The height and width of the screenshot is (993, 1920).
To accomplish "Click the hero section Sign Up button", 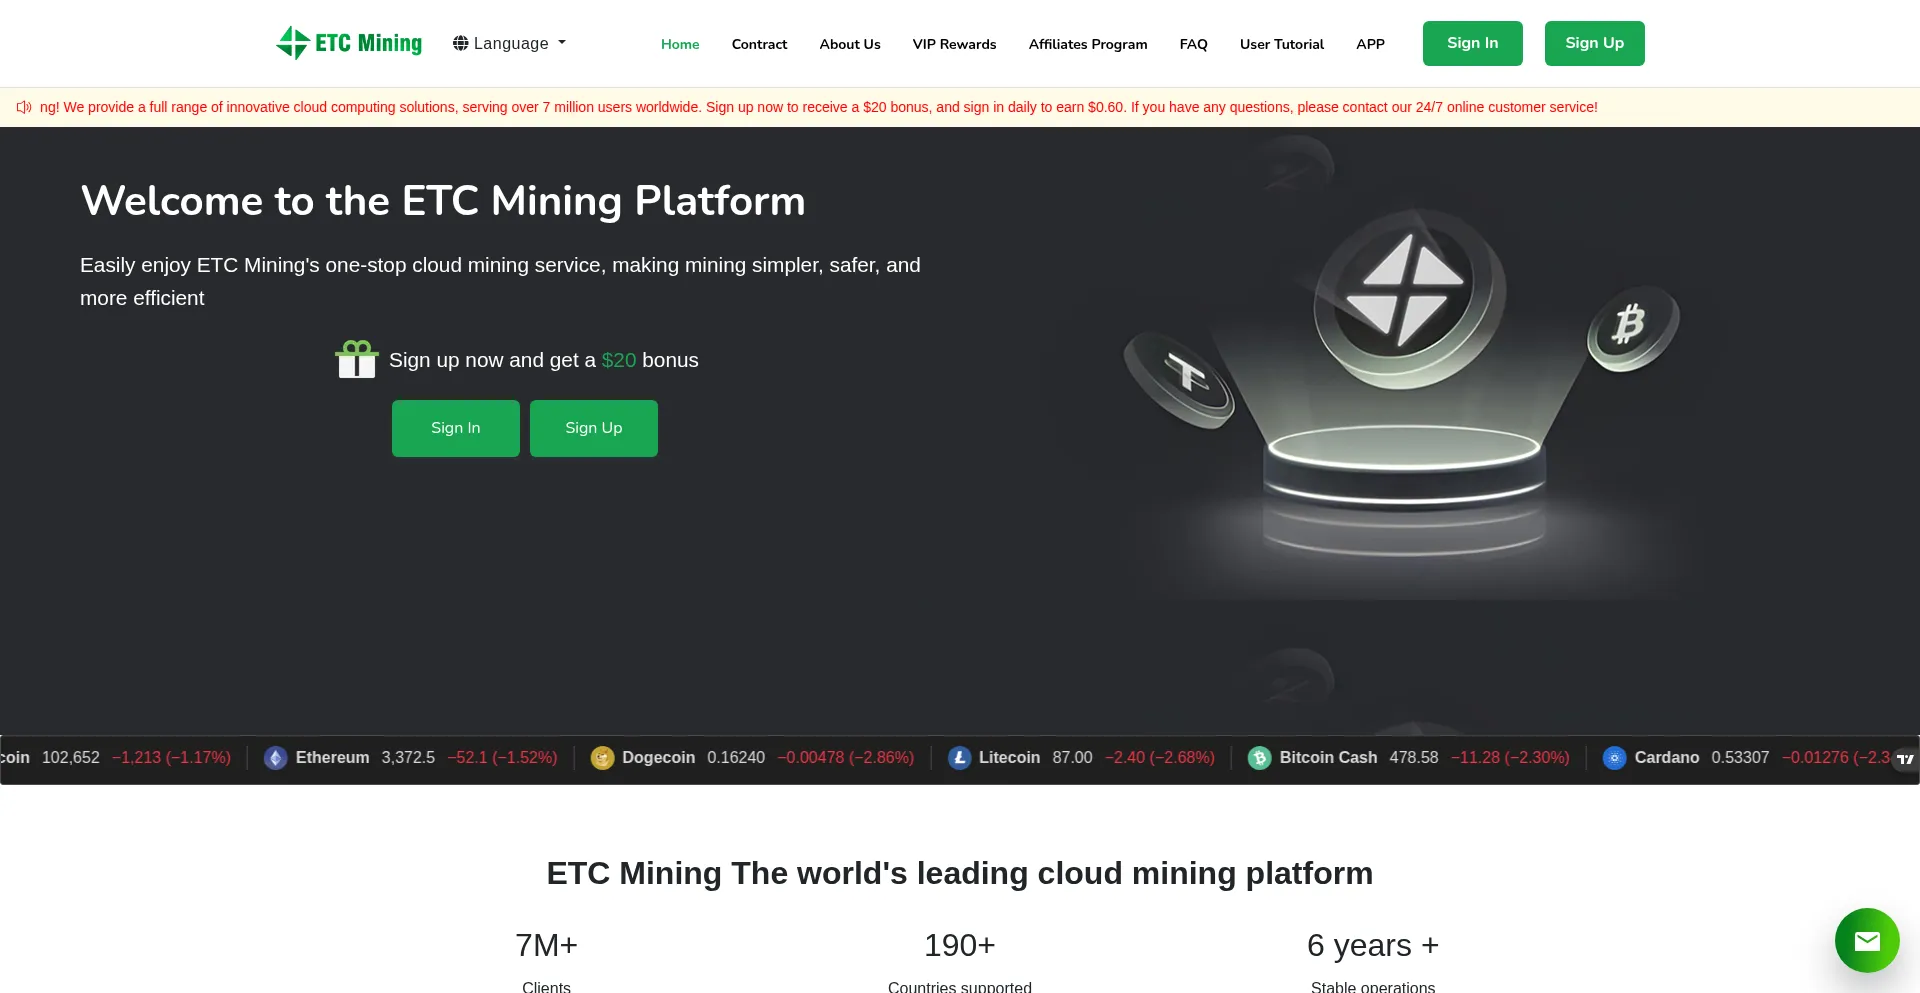I will [593, 428].
